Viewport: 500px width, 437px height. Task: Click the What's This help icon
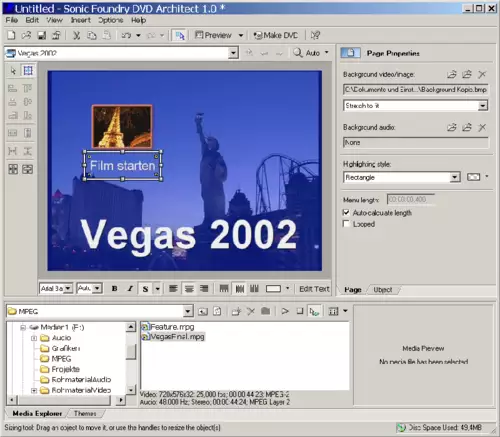[315, 35]
